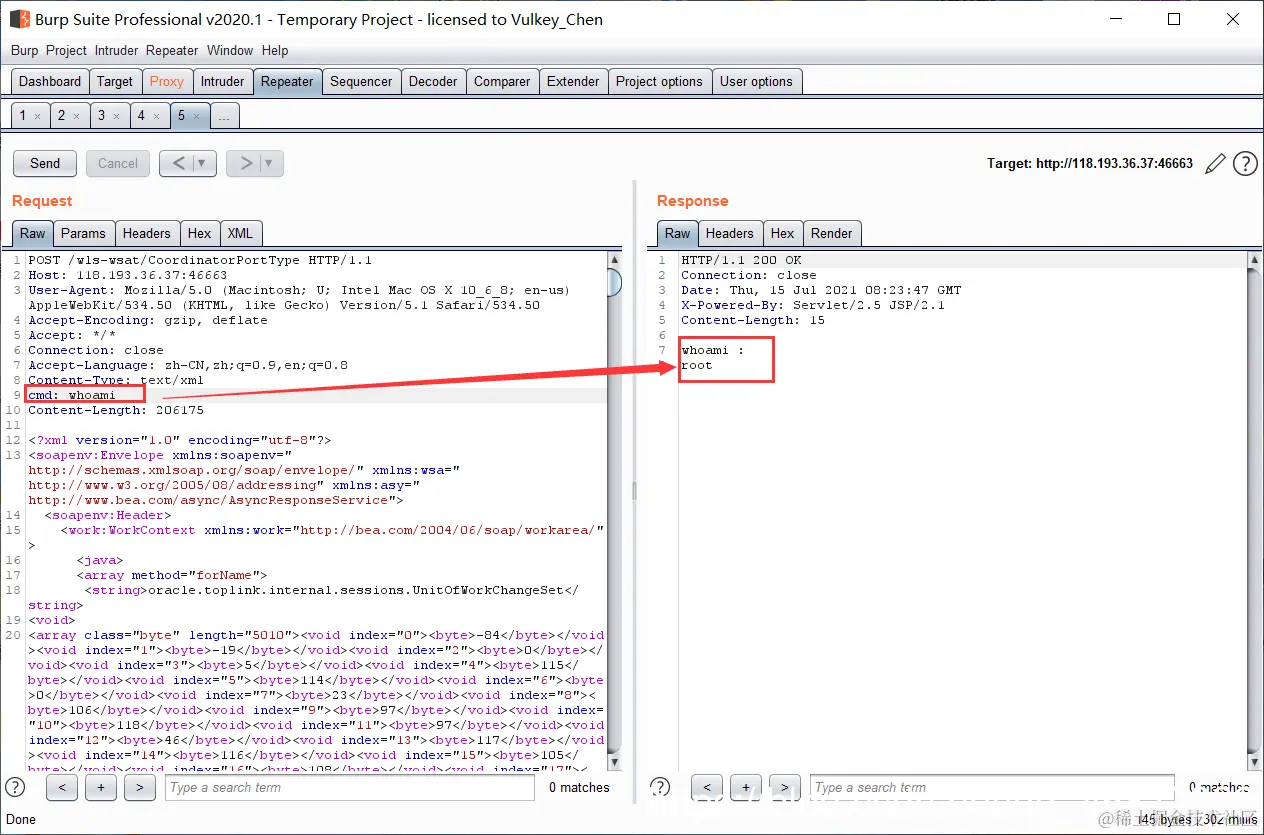Switch to the Comparer tab

(502, 81)
